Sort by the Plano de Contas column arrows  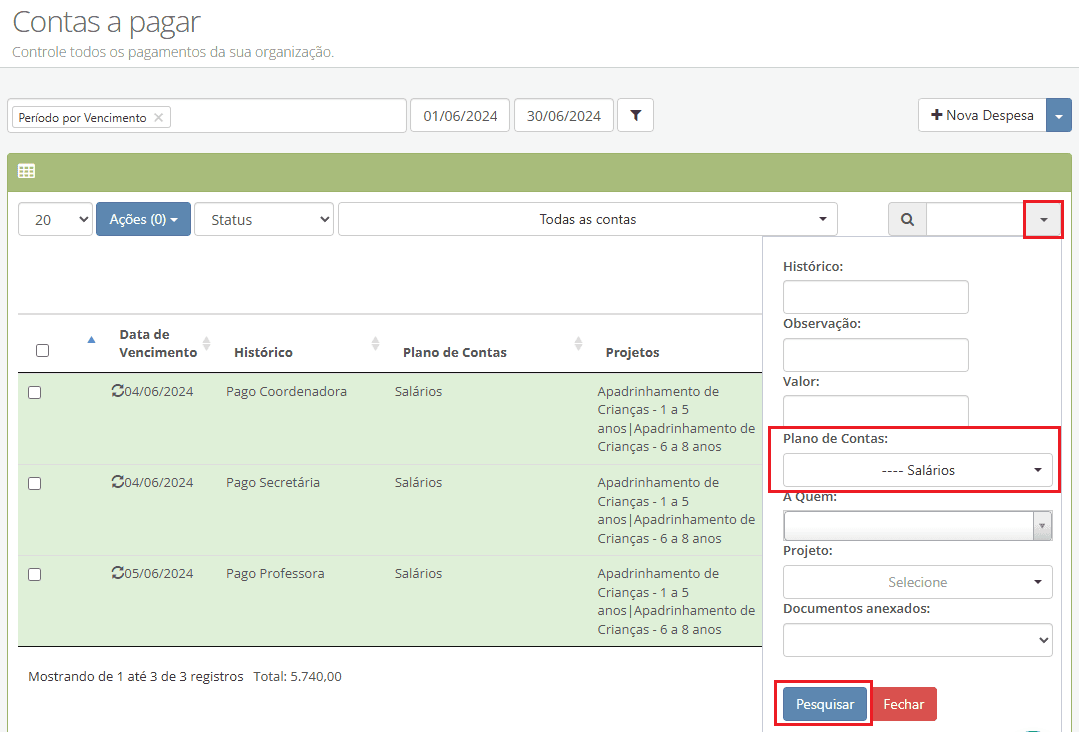click(579, 343)
